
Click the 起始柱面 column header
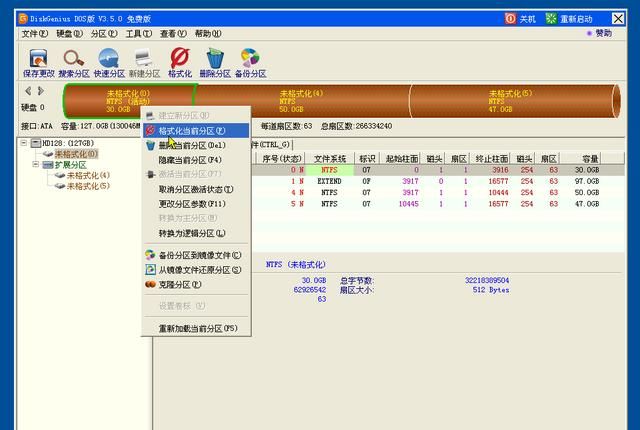coord(401,158)
